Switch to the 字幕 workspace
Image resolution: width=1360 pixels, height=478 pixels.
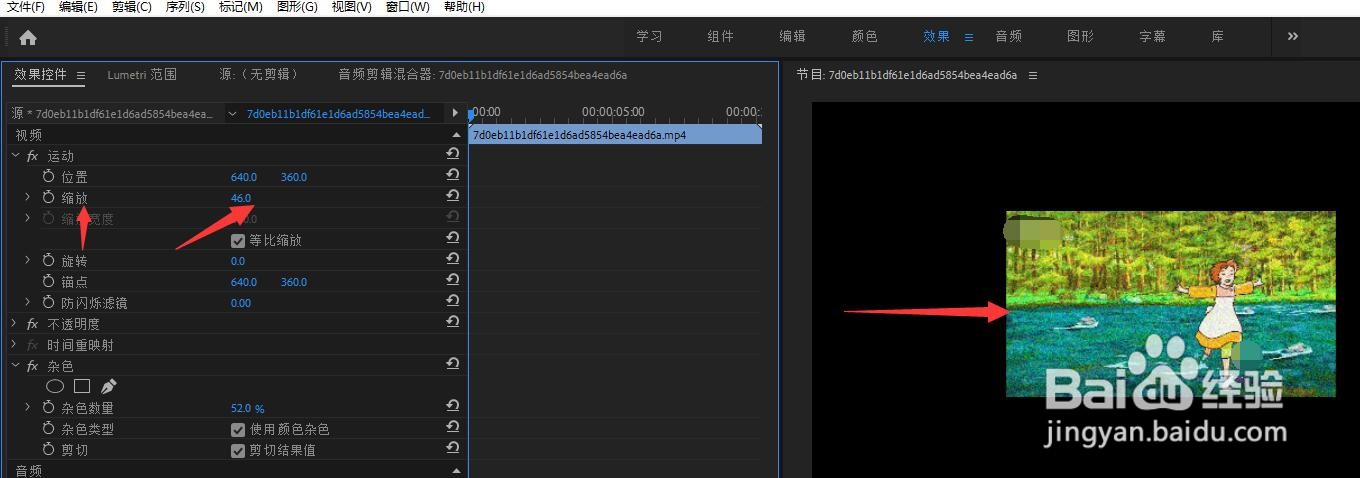1152,36
